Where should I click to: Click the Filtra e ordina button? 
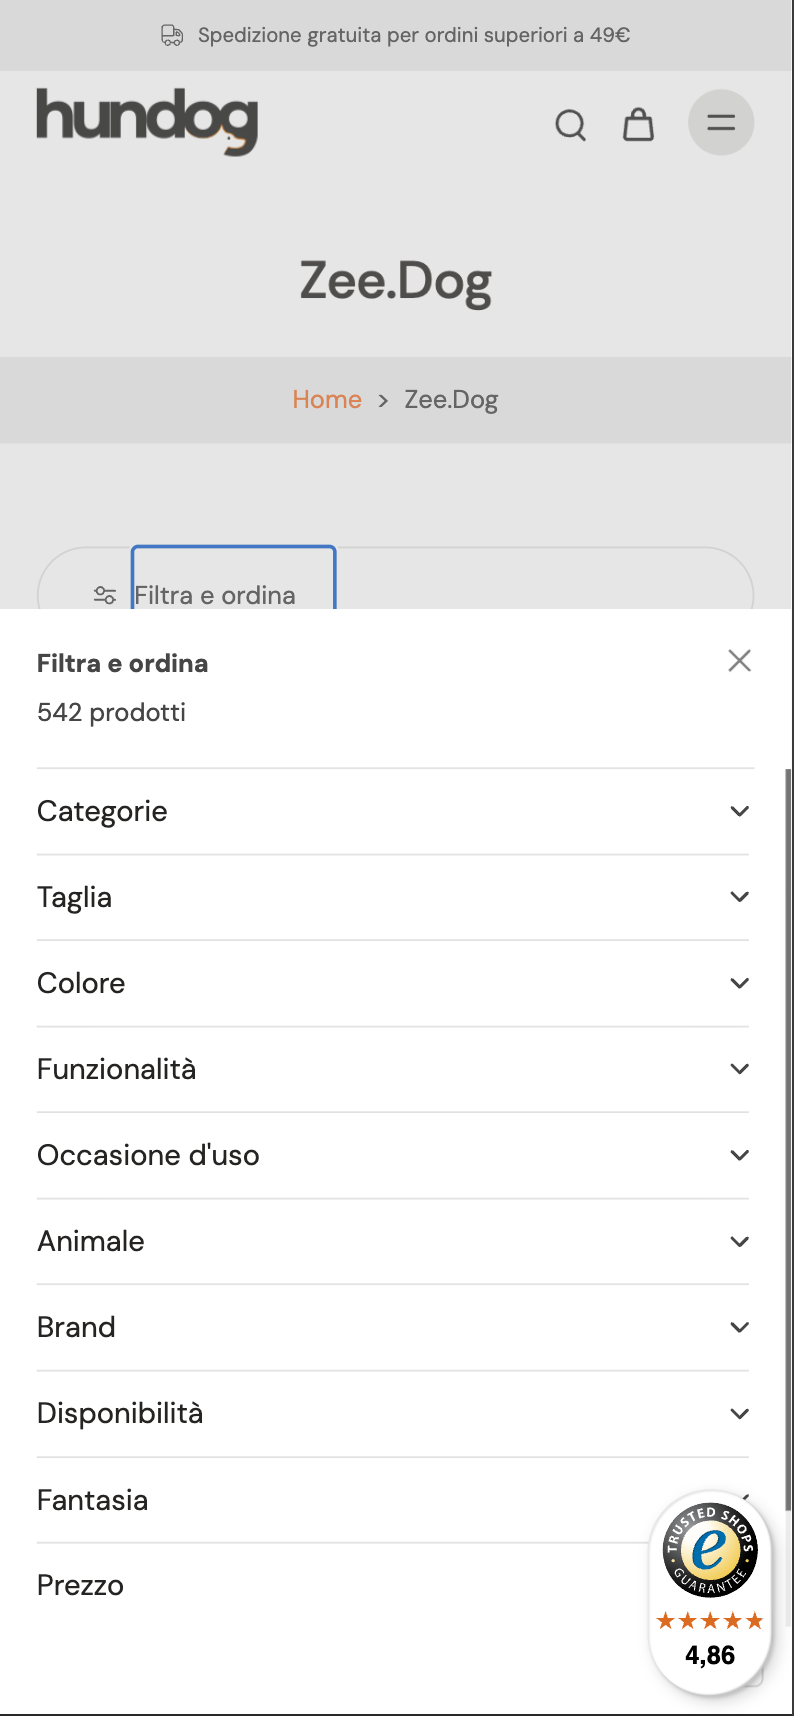(x=233, y=580)
